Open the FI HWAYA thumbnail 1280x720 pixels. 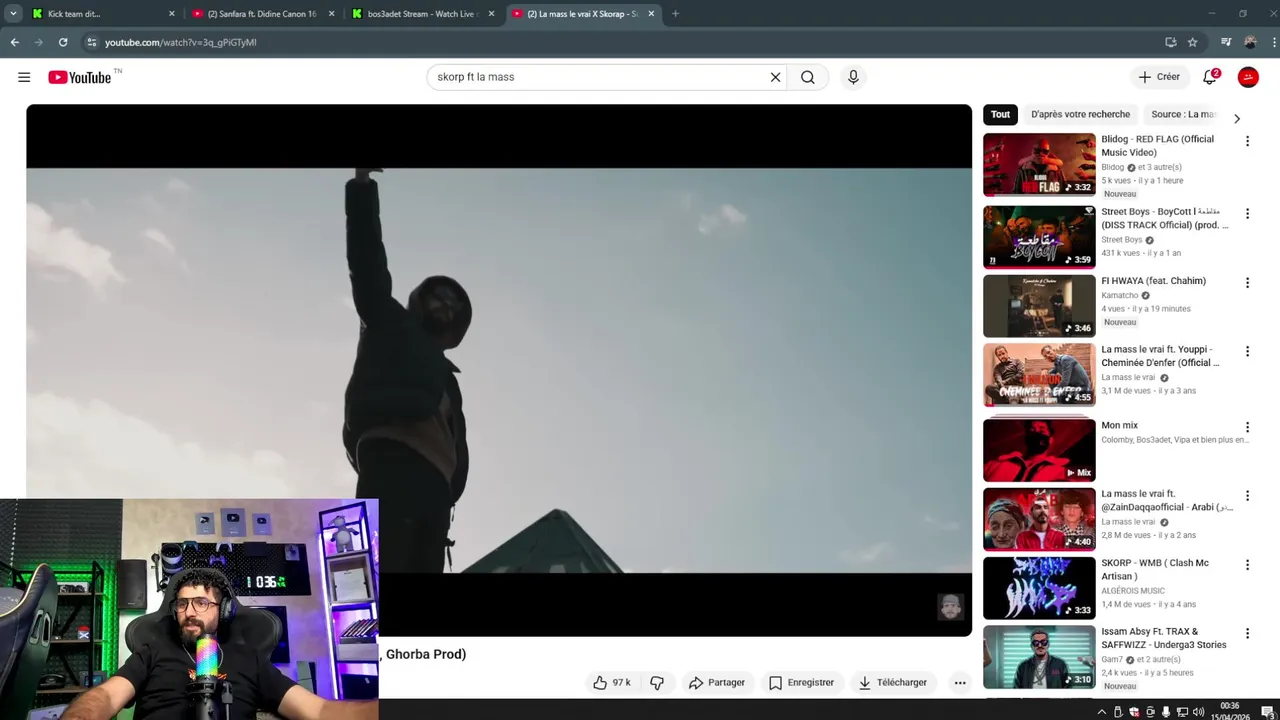tap(1039, 306)
